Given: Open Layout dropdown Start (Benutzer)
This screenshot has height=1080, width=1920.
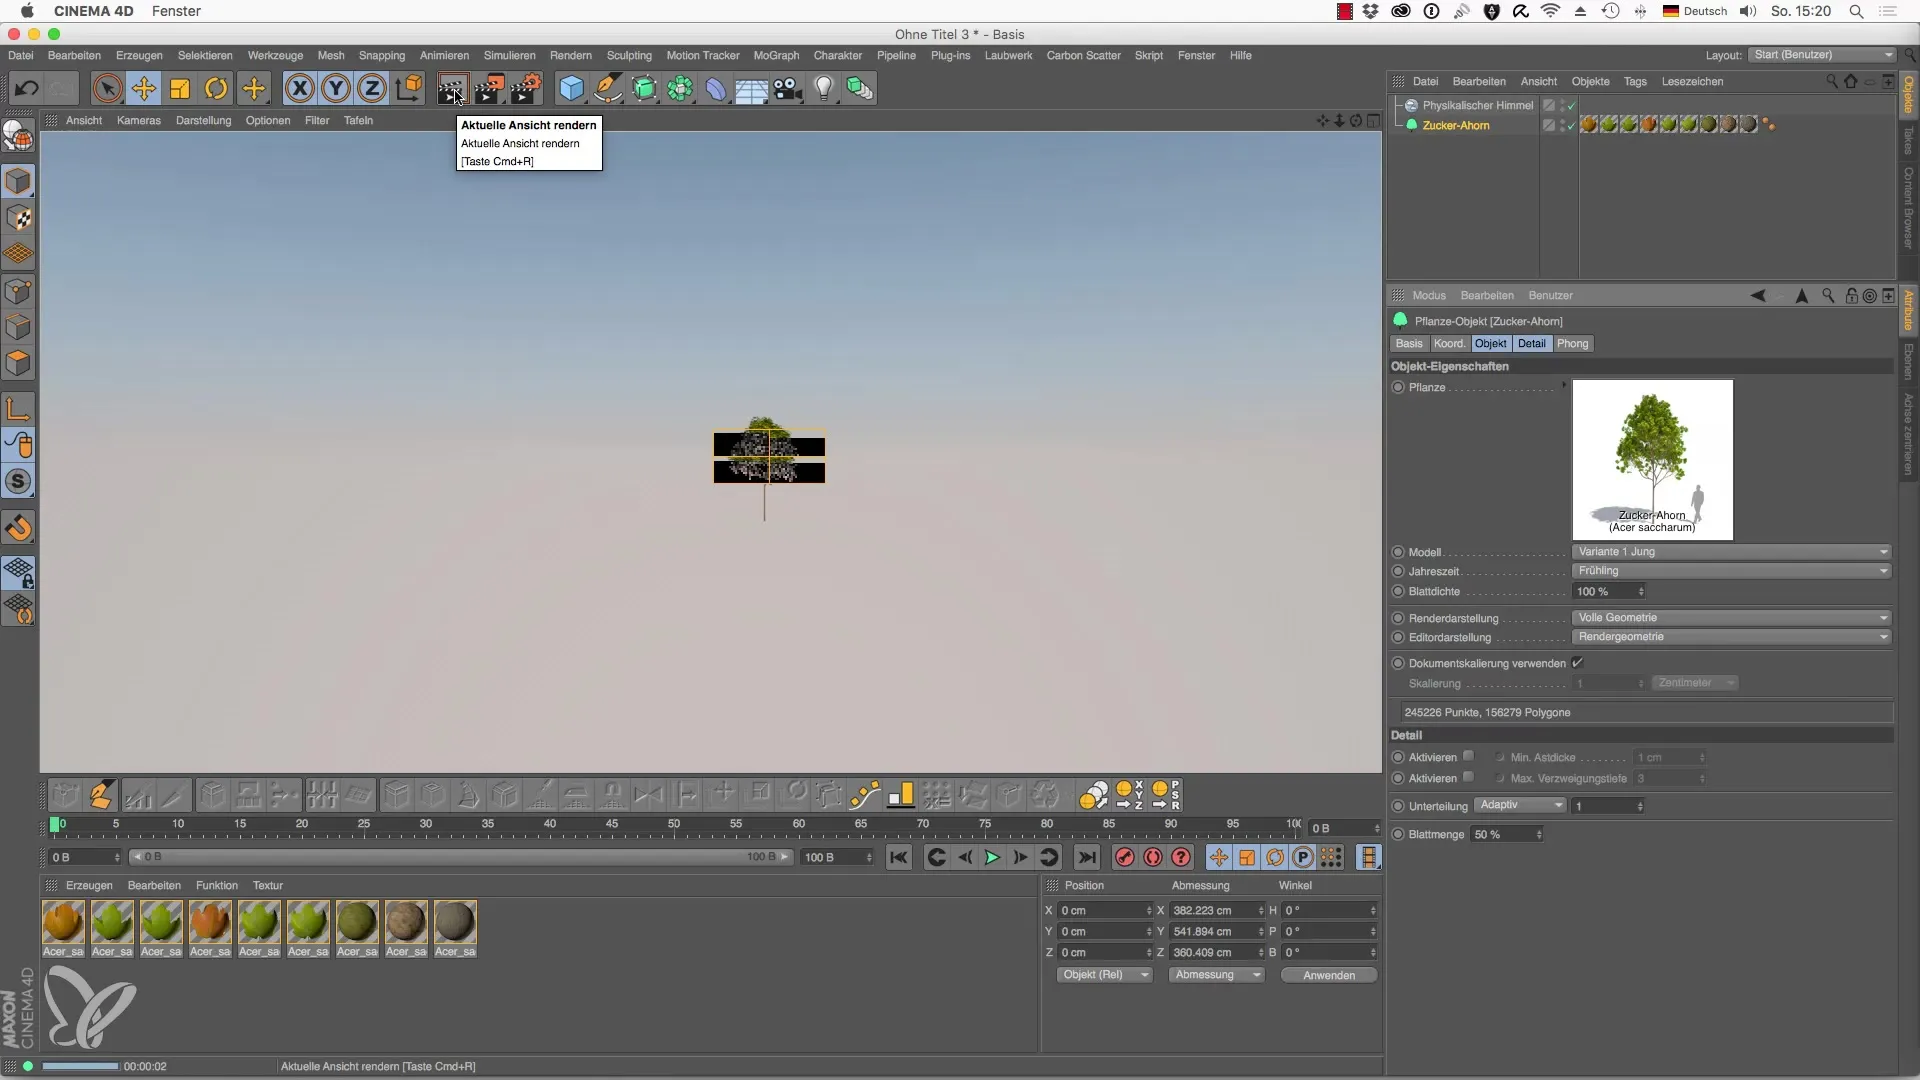Looking at the screenshot, I should pyautogui.click(x=1822, y=55).
